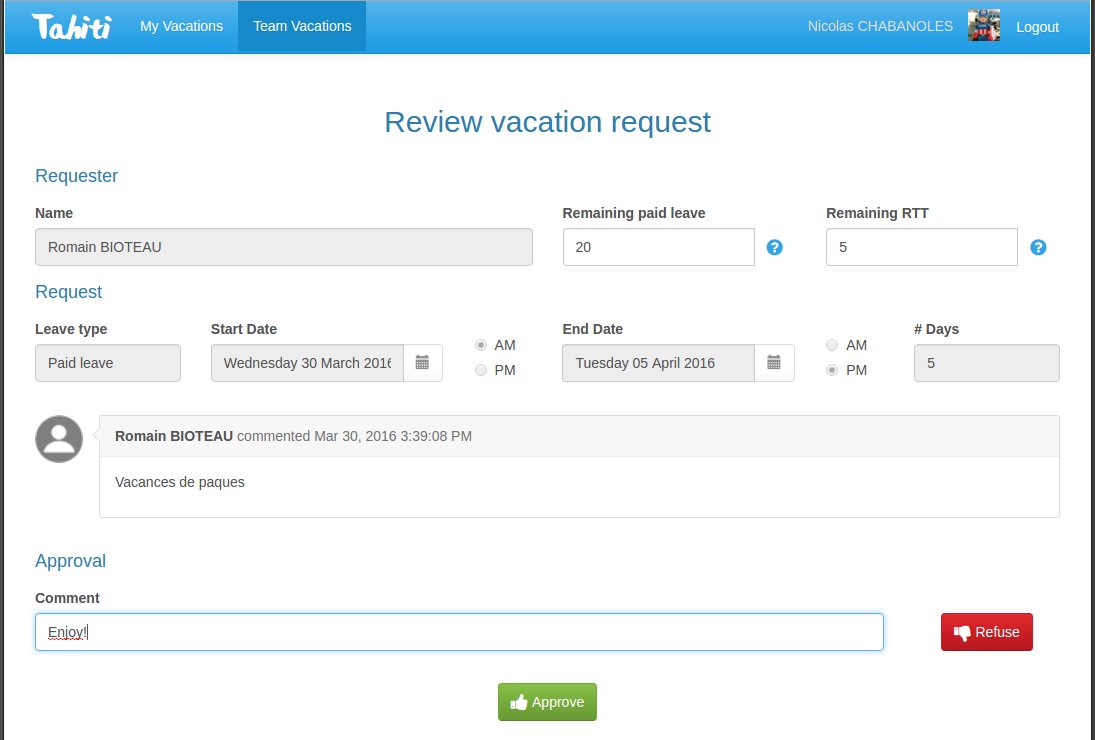Select AM for the End Date

tap(832, 345)
